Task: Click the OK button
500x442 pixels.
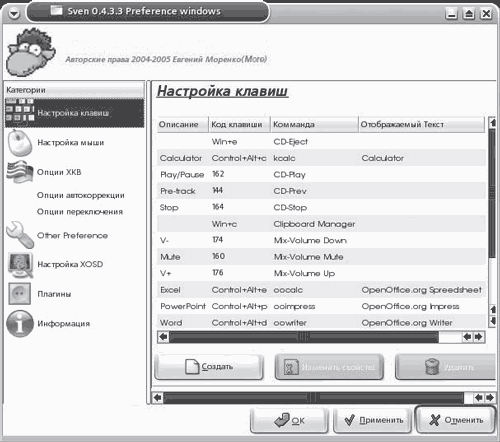Action: pos(289,420)
